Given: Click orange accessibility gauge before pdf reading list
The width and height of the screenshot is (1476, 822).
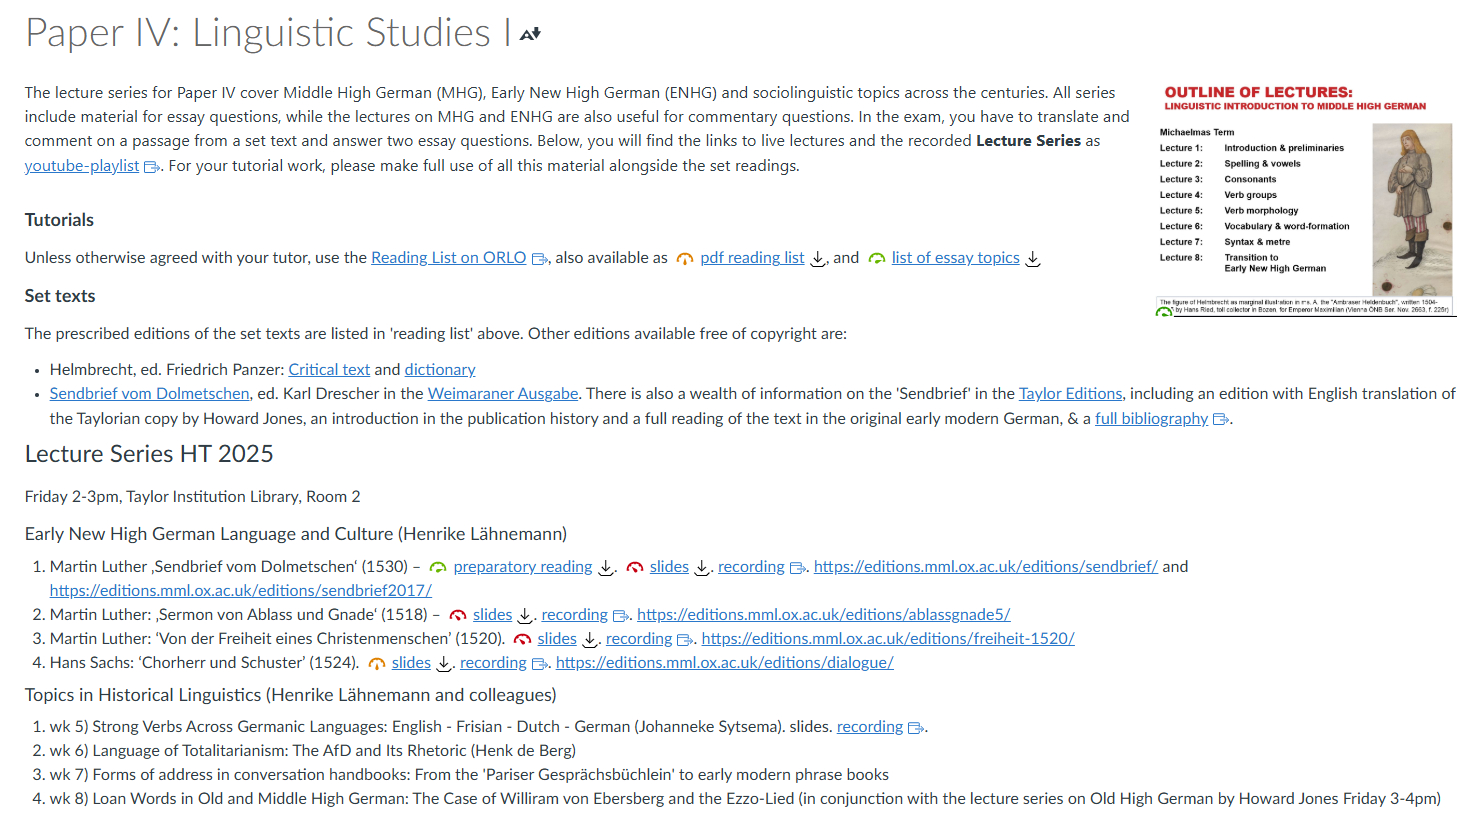Looking at the screenshot, I should tap(685, 259).
